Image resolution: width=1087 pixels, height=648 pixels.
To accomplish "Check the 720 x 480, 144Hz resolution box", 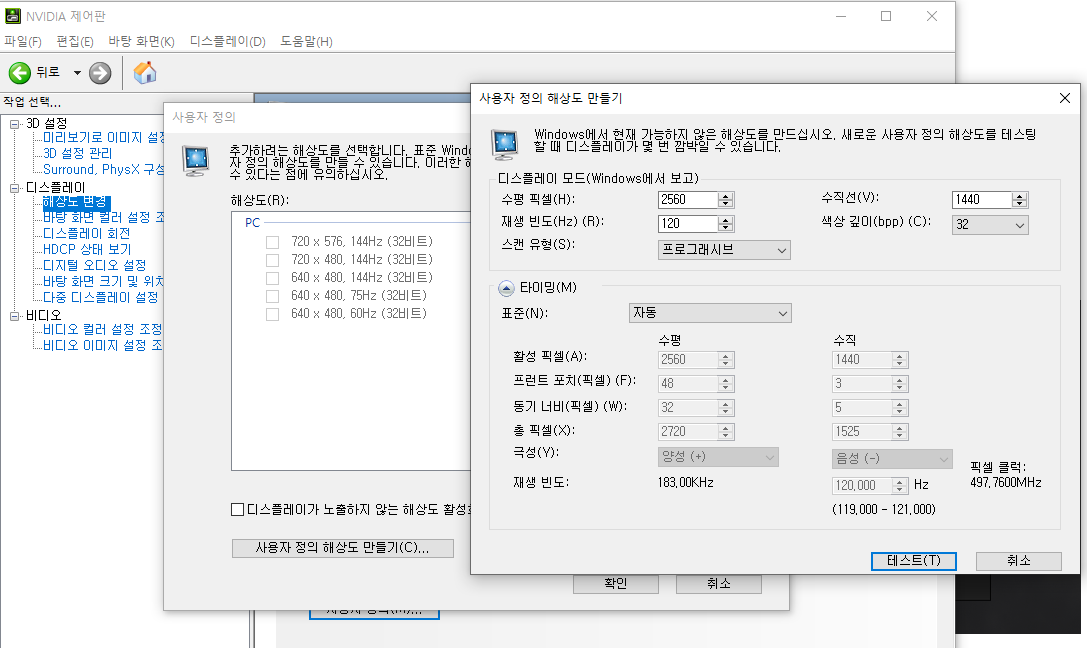I will point(272,260).
